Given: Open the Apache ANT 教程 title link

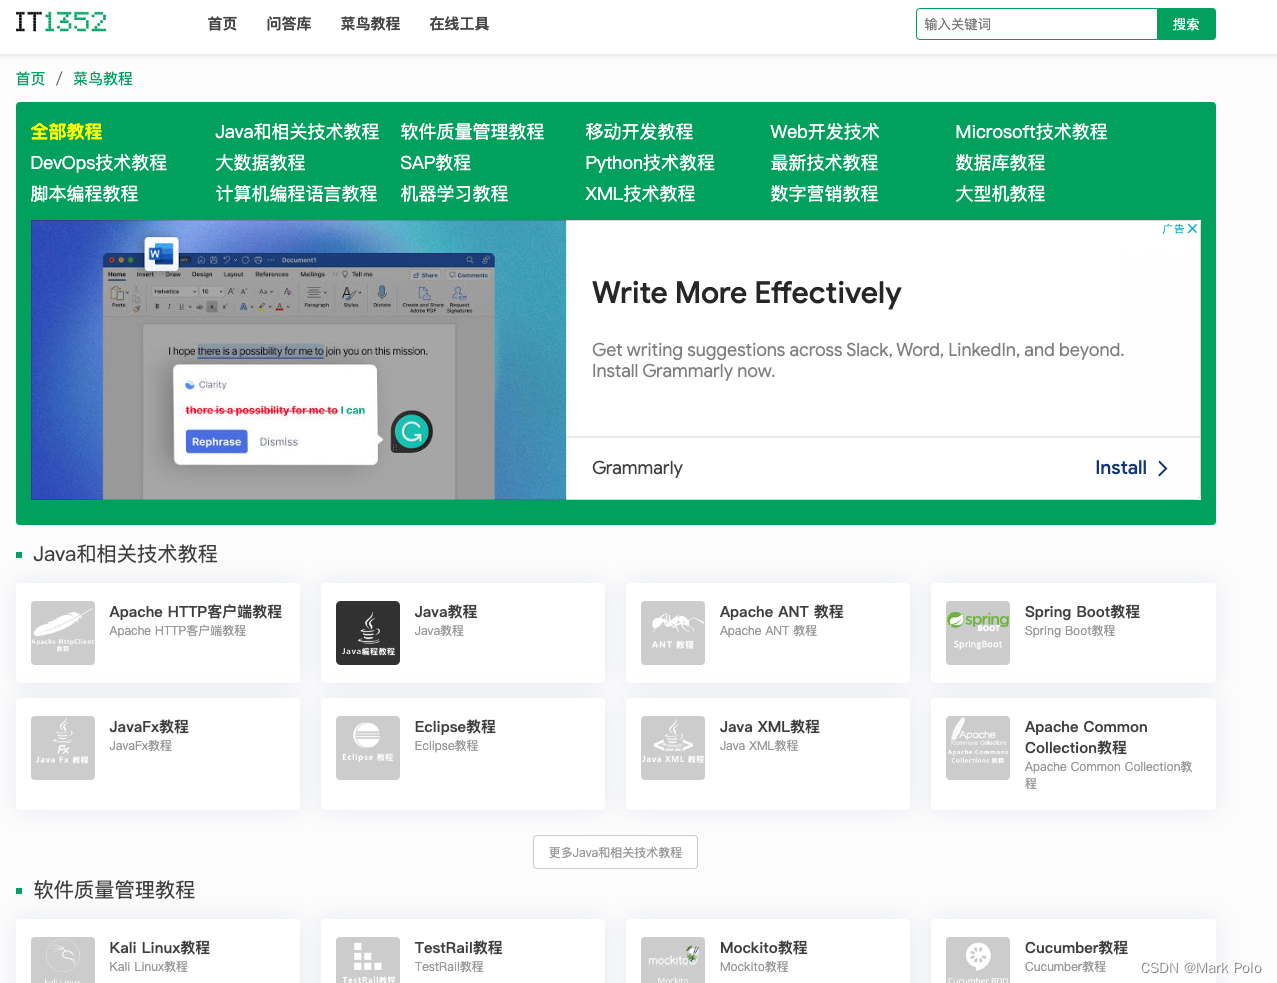Looking at the screenshot, I should click(782, 612).
